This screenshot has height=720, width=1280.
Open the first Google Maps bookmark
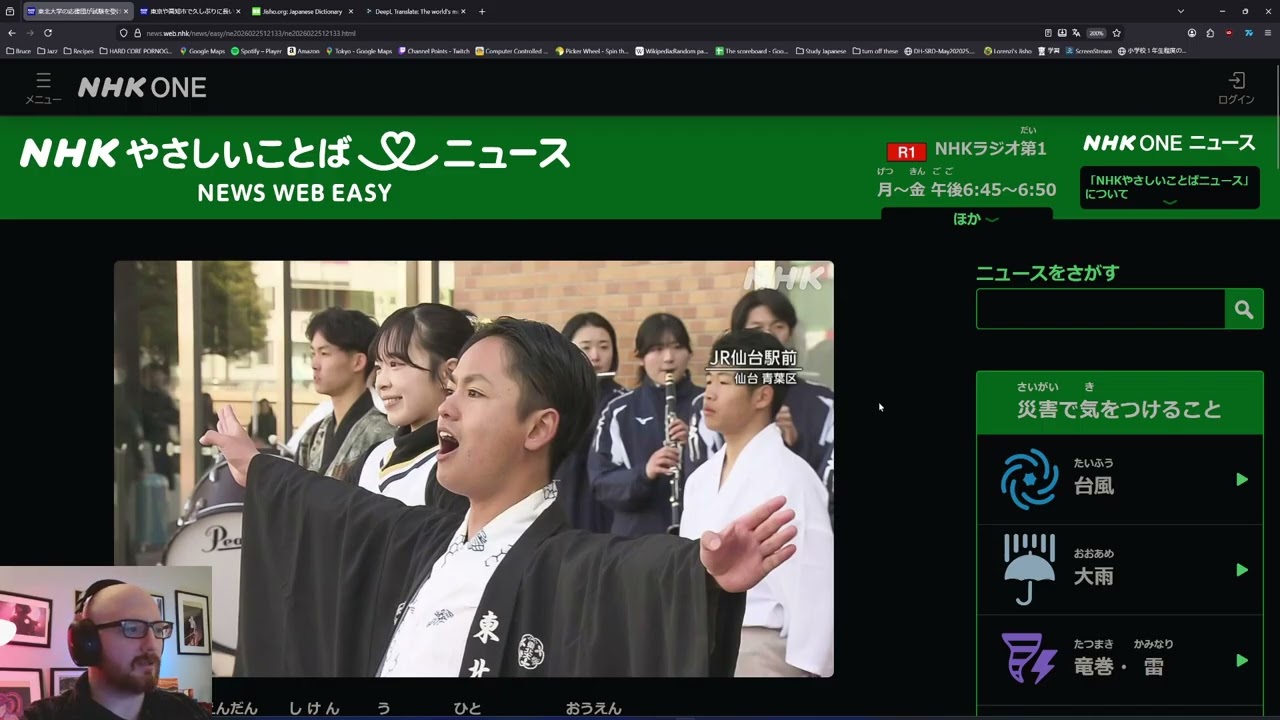(x=202, y=51)
